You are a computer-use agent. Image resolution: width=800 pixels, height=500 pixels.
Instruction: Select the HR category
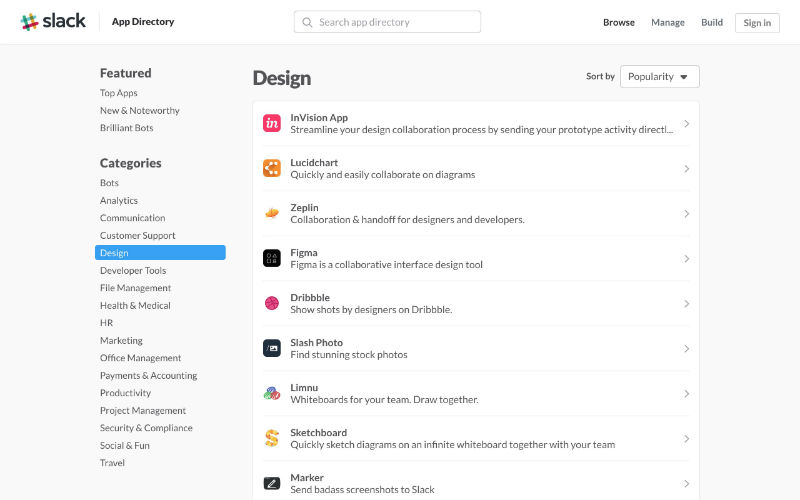pos(107,323)
